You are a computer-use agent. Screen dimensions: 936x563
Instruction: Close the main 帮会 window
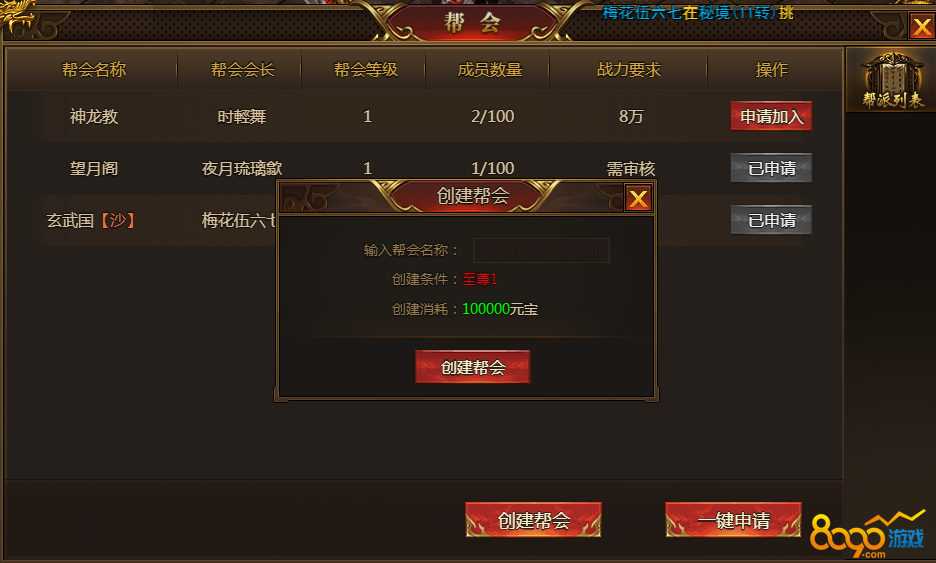click(x=922, y=26)
